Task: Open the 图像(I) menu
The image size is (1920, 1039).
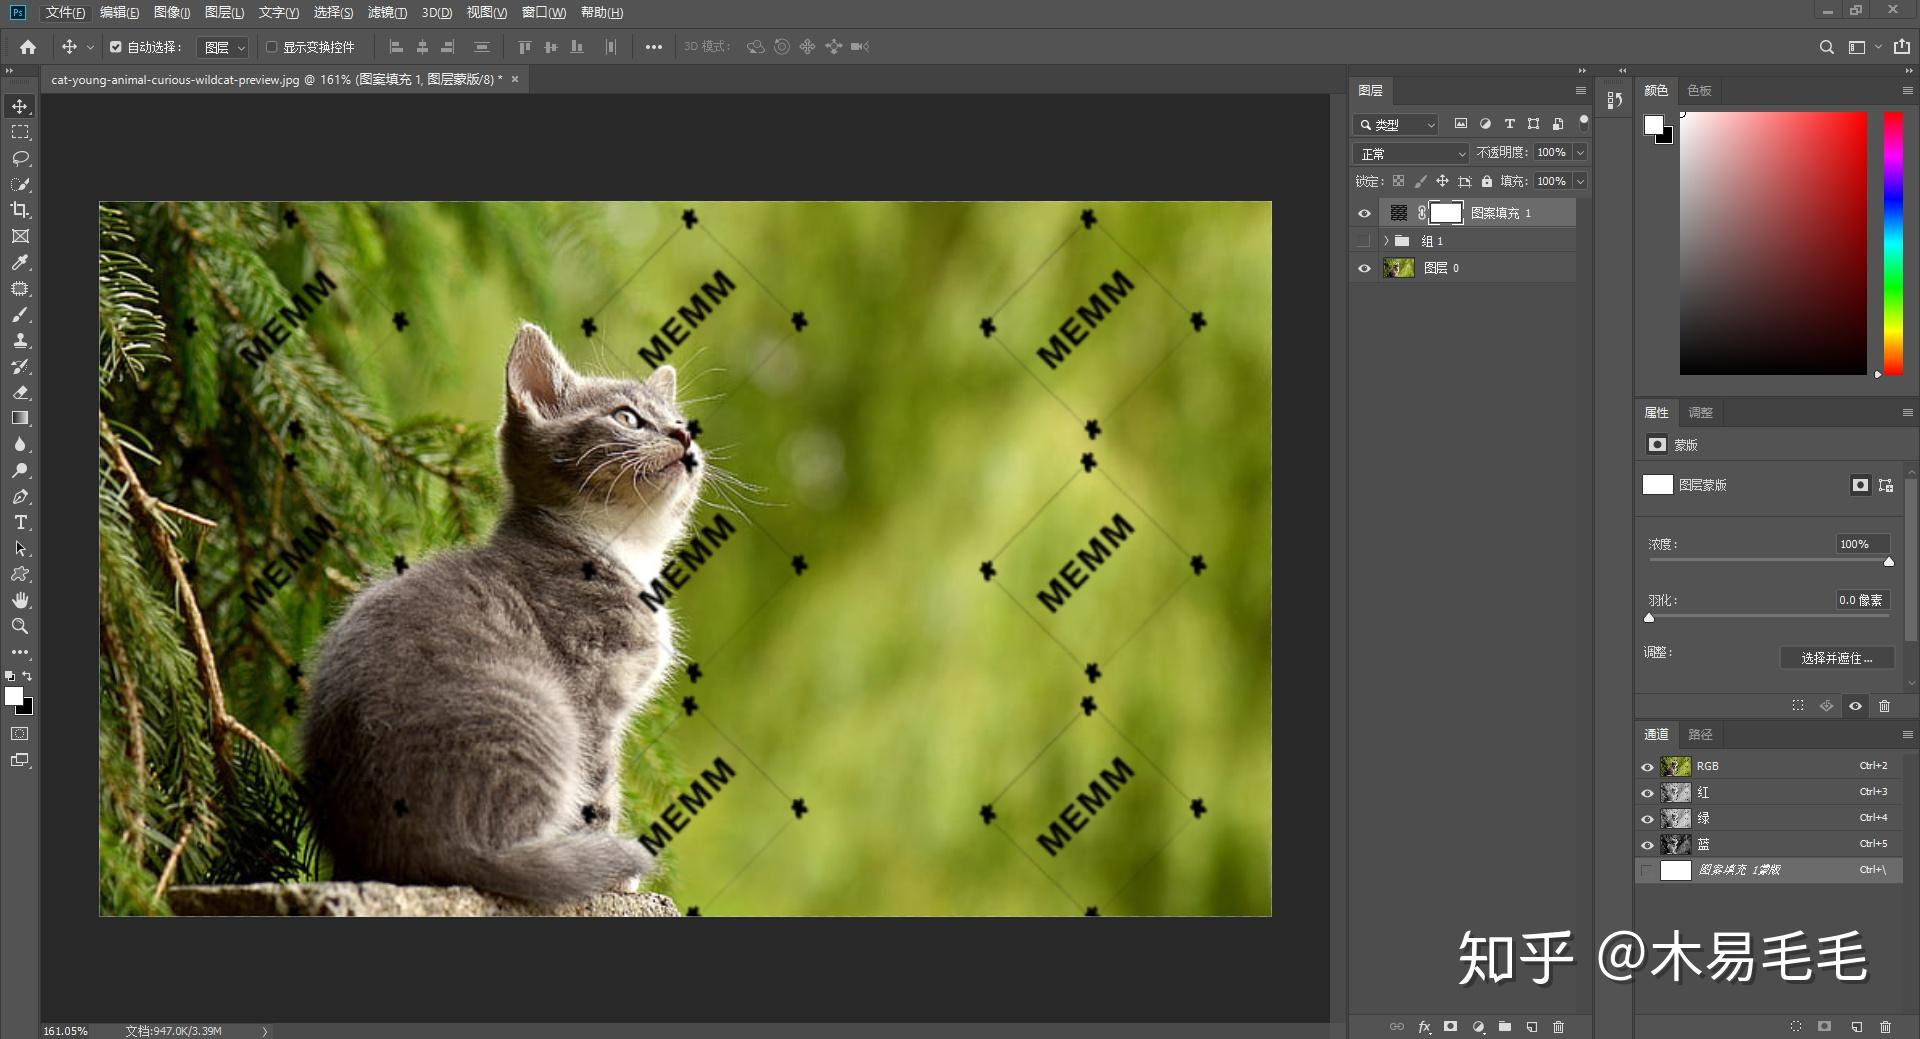Action: pyautogui.click(x=172, y=13)
